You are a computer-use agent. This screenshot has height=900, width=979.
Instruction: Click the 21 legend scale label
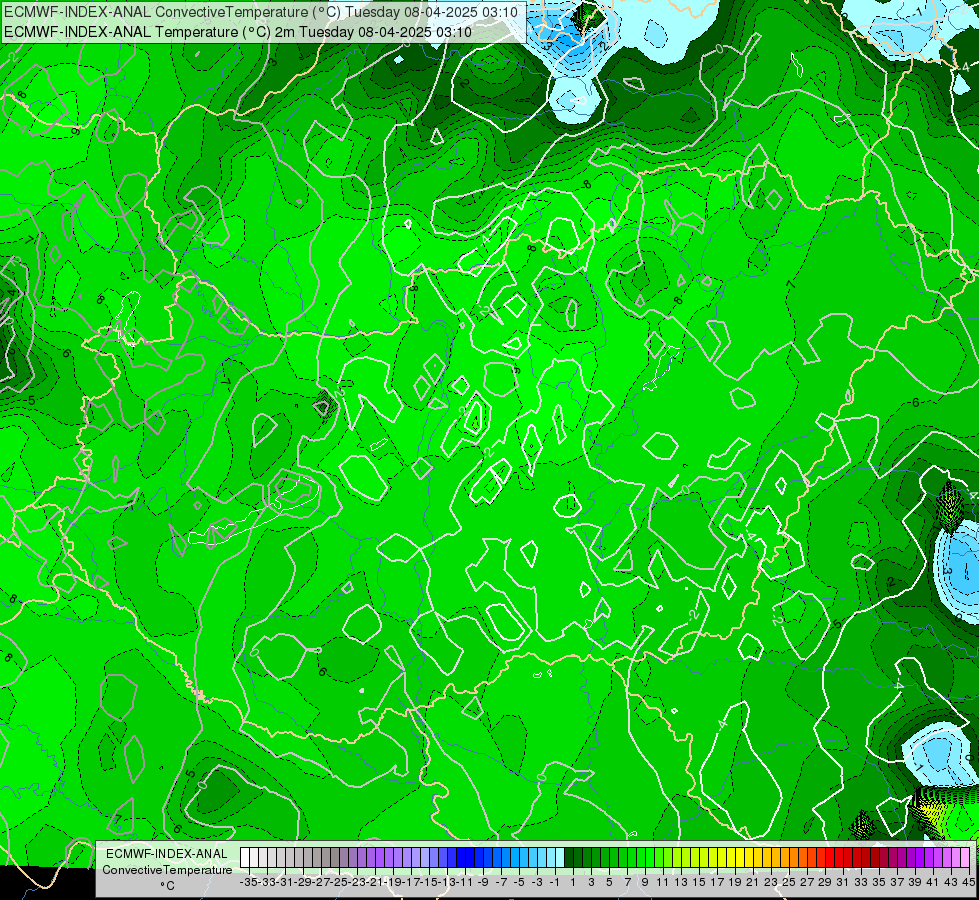(752, 882)
